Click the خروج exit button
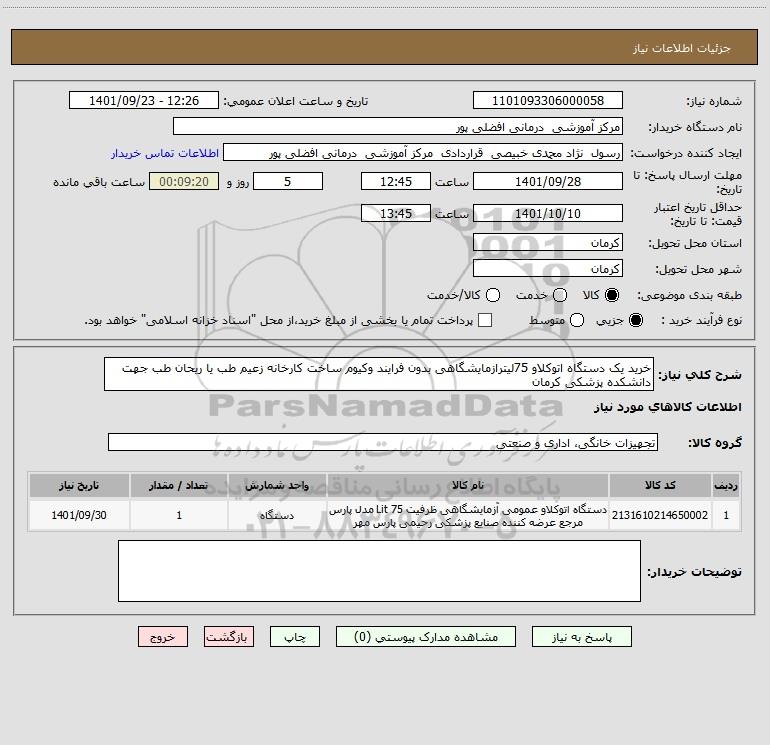The image size is (770, 745). (x=163, y=636)
